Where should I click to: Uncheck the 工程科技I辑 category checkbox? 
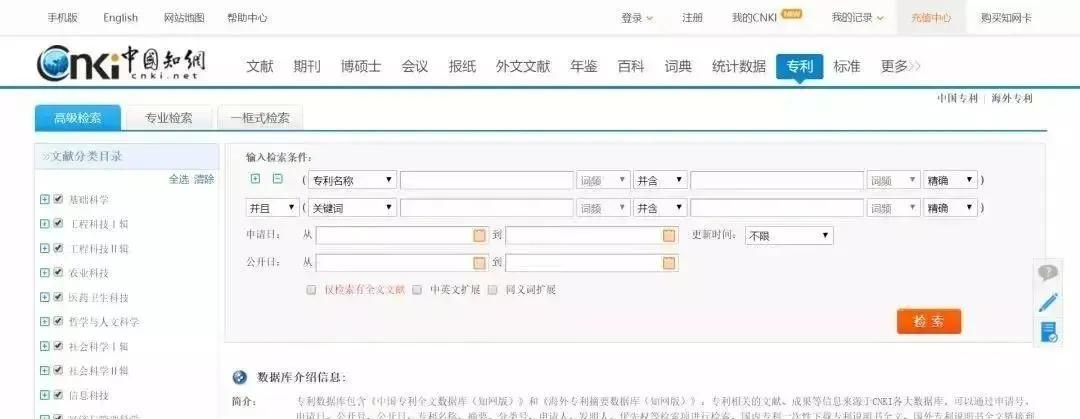click(x=59, y=223)
